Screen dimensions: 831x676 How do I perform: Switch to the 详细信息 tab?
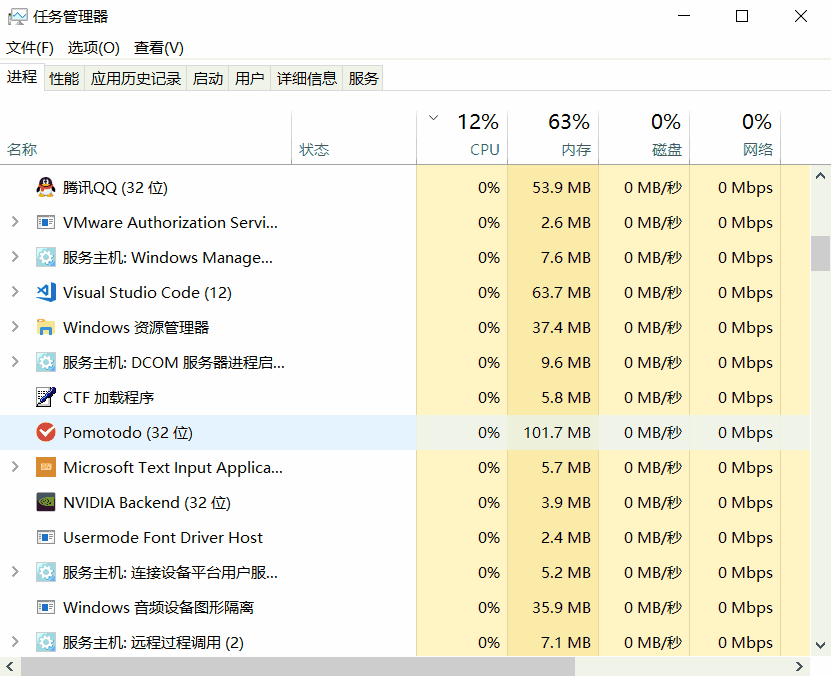point(307,78)
